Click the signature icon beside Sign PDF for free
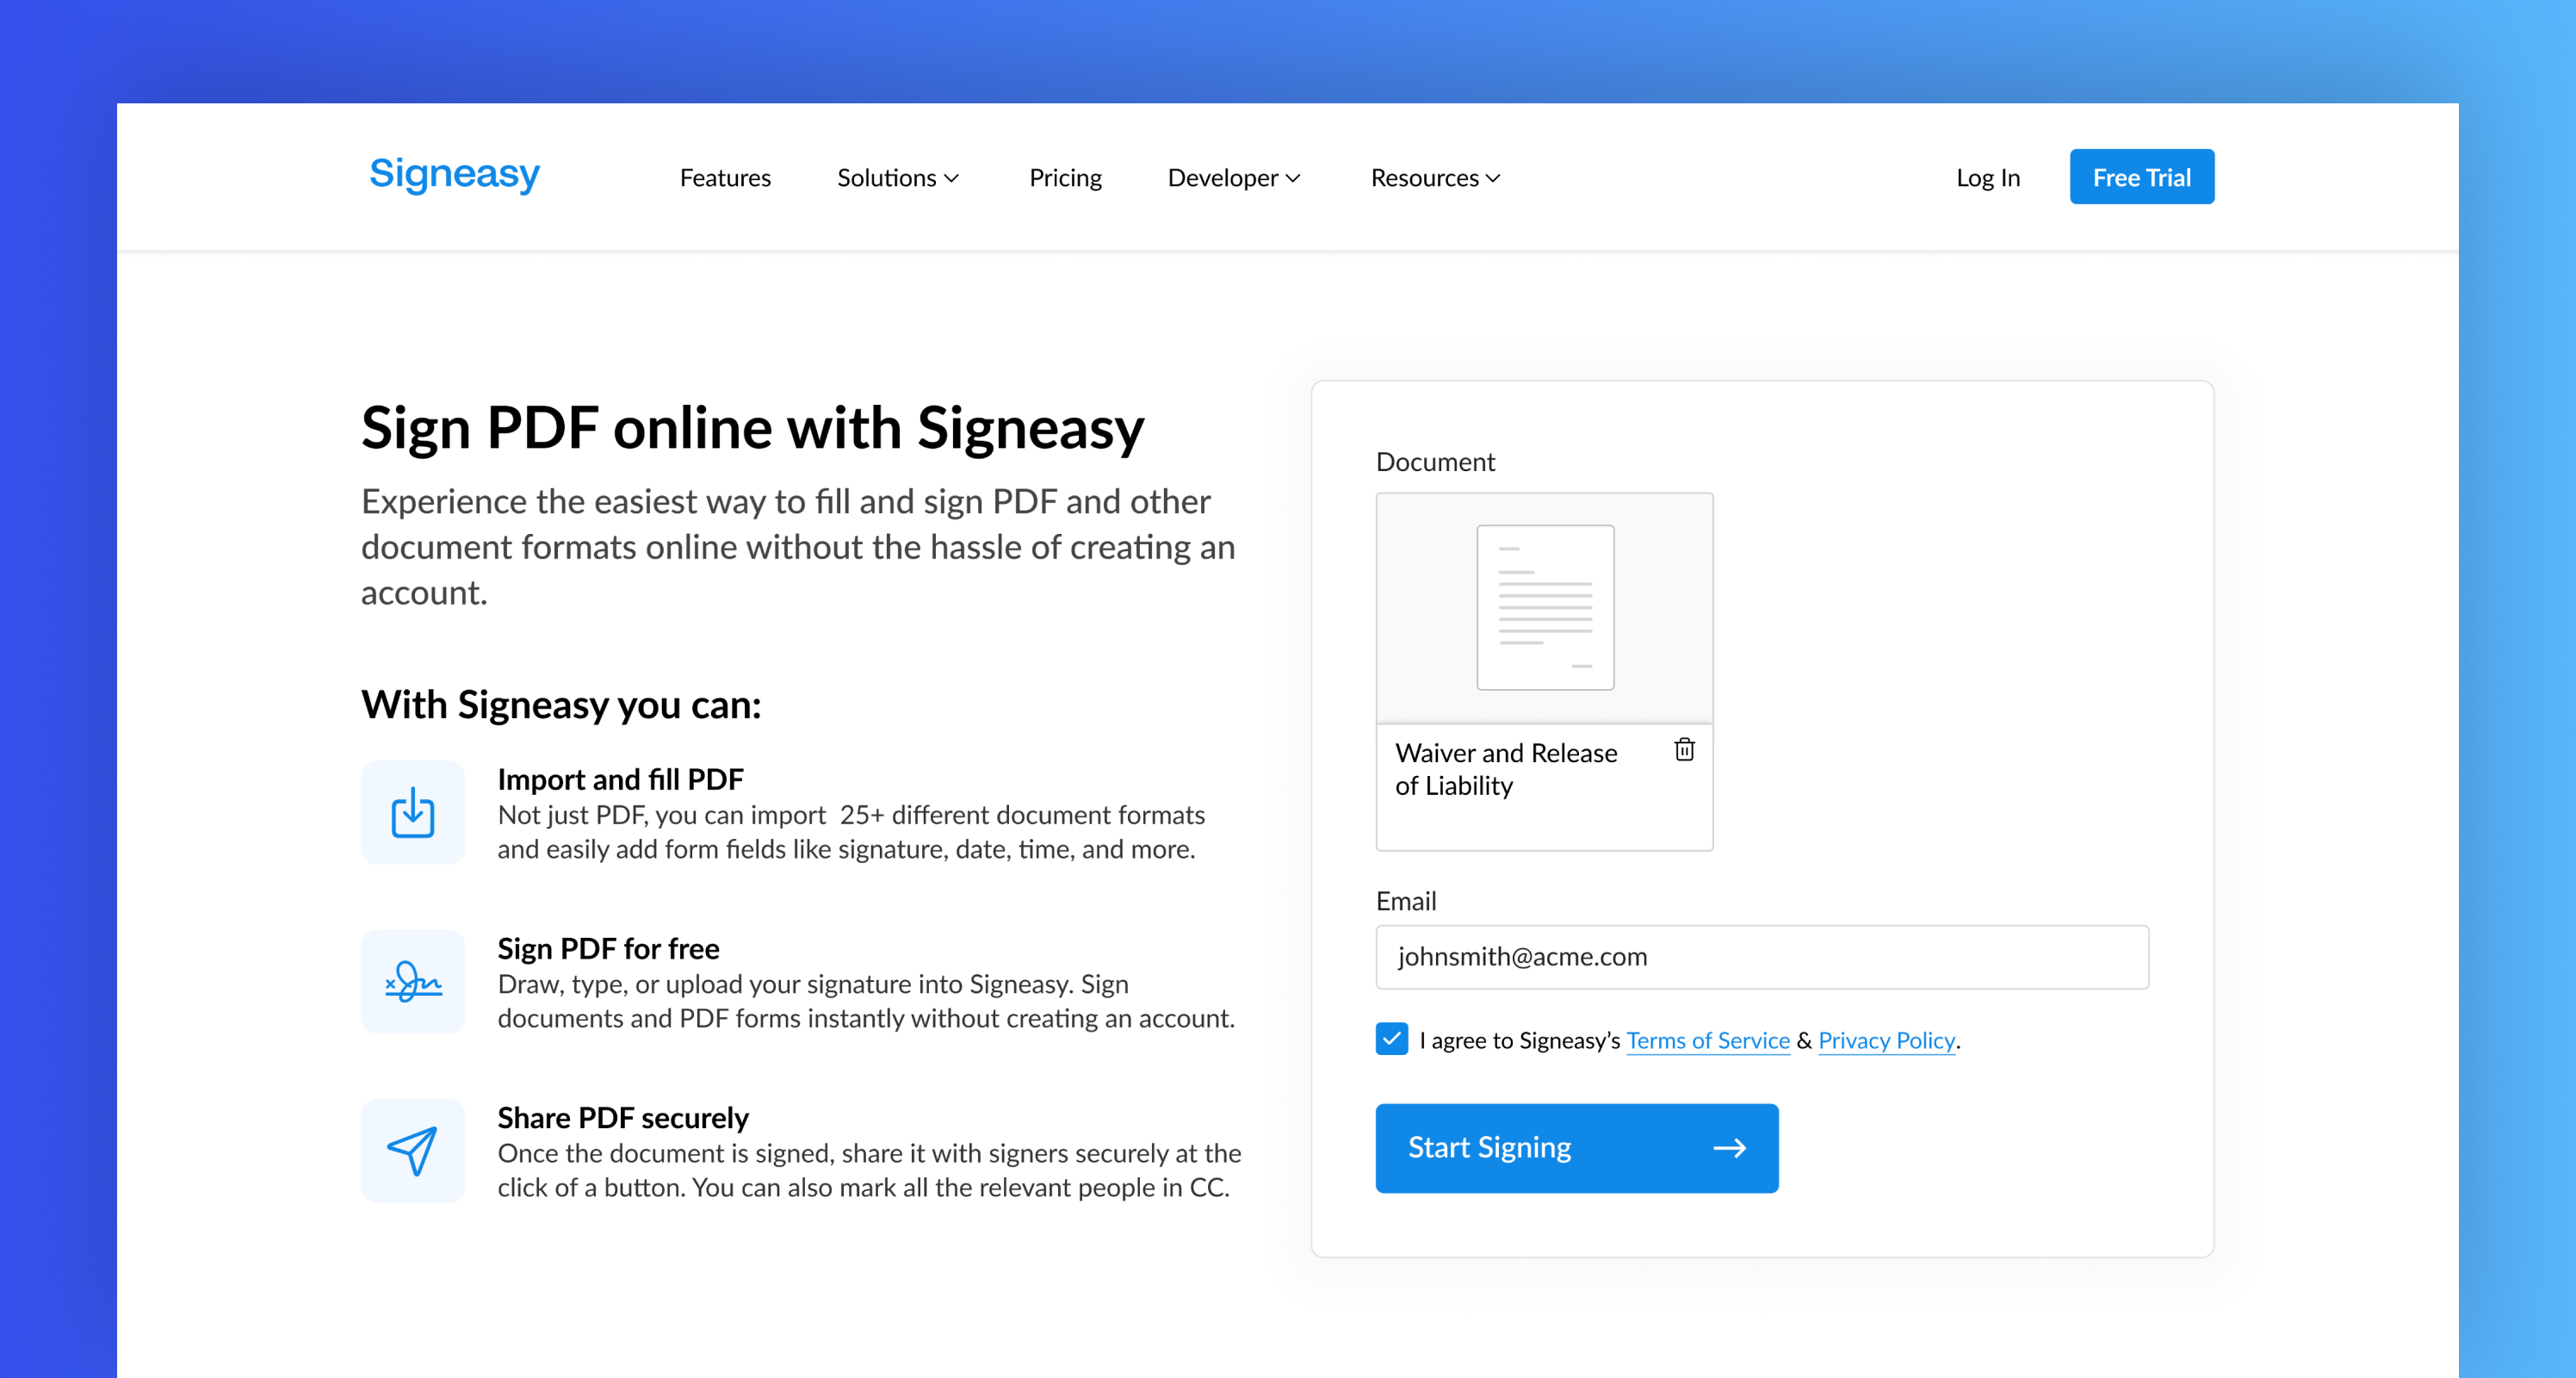 pyautogui.click(x=412, y=982)
